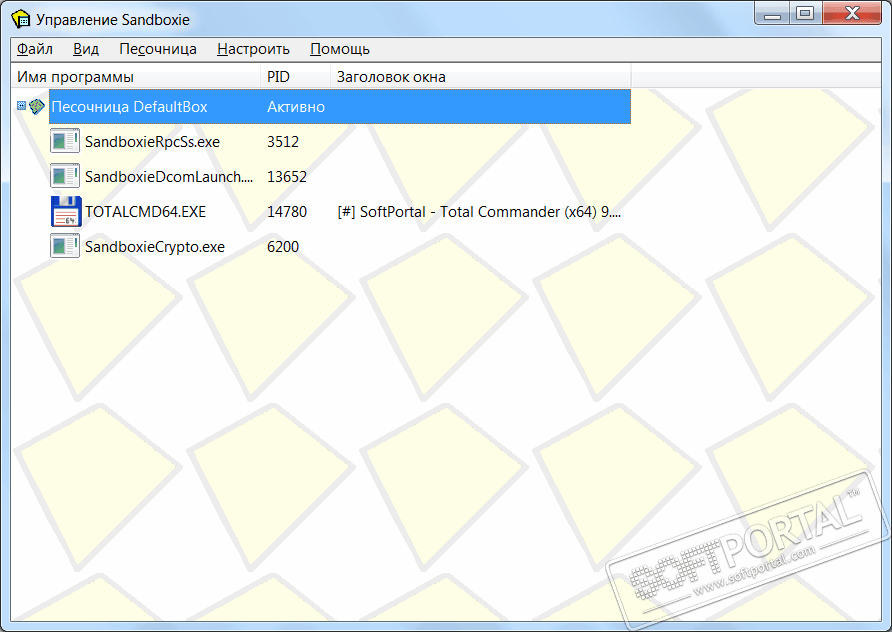Click the SandboxieCrypto.exe process icon

[65, 247]
